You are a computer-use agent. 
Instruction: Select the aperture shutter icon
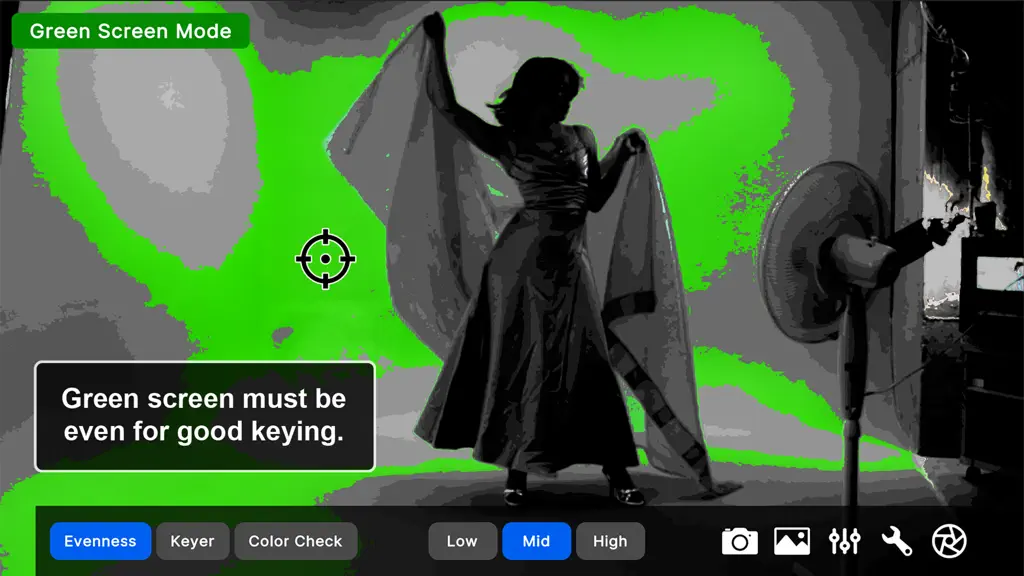click(949, 541)
